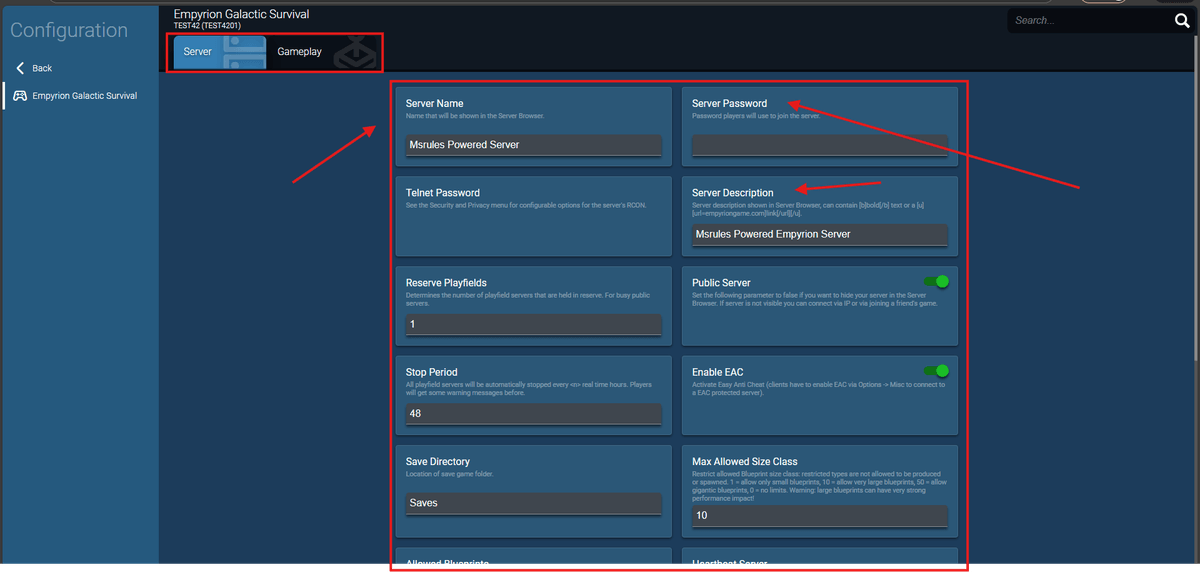Click the Empyrion Galactic Survival header title
Image resolution: width=1200 pixels, height=572 pixels.
[241, 14]
